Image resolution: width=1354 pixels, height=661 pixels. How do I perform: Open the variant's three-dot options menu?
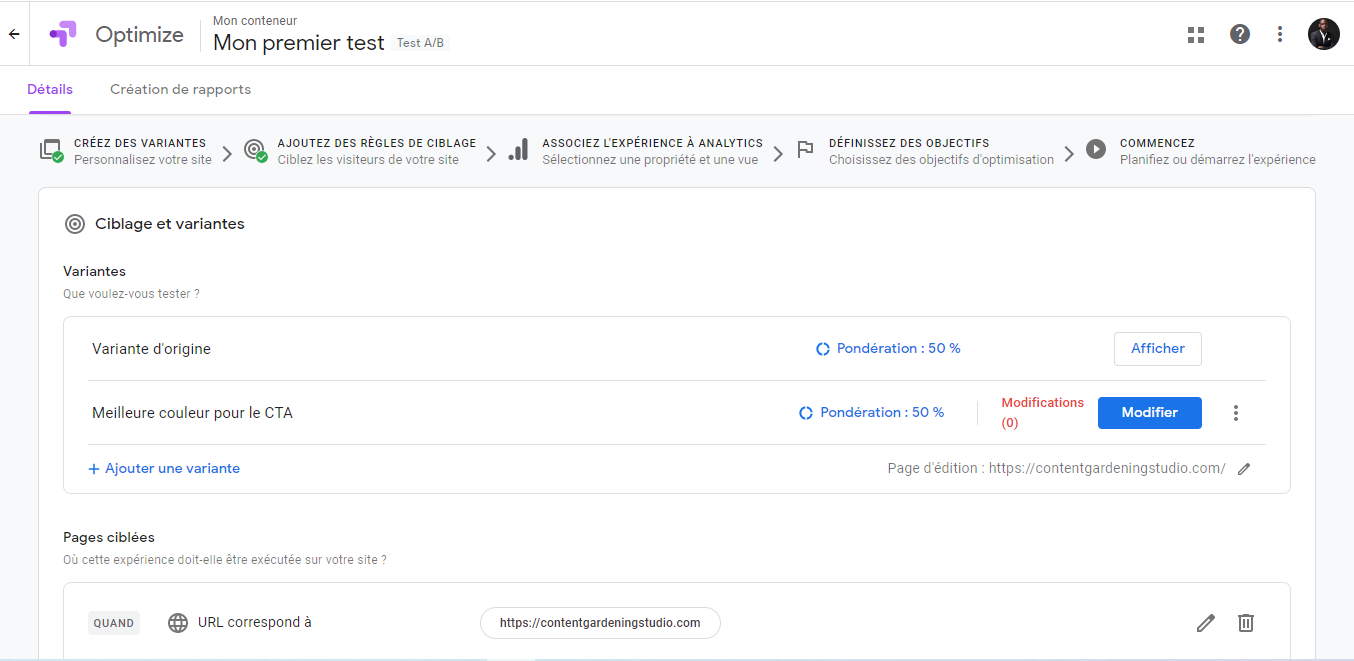click(1236, 412)
